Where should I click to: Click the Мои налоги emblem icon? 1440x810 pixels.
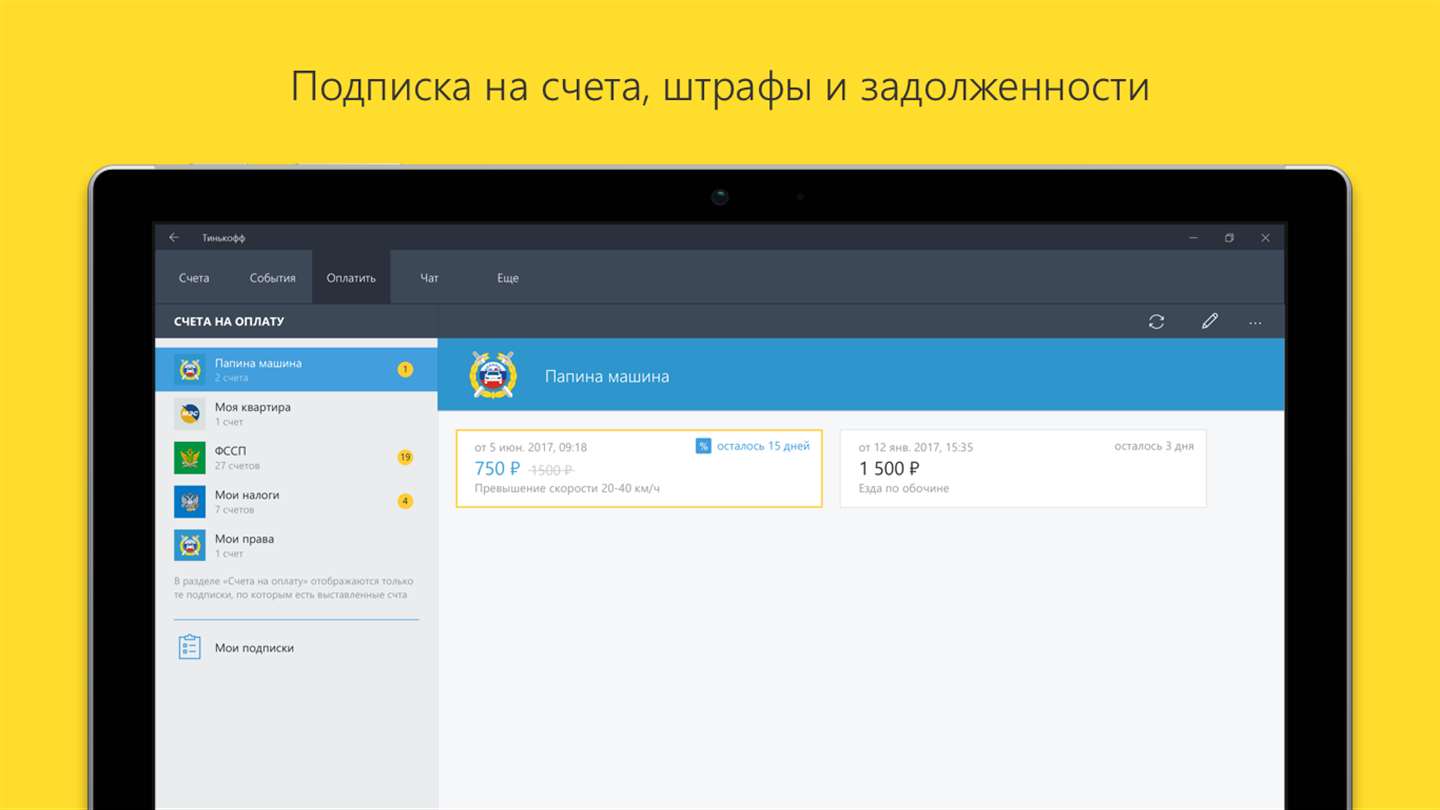[190, 502]
